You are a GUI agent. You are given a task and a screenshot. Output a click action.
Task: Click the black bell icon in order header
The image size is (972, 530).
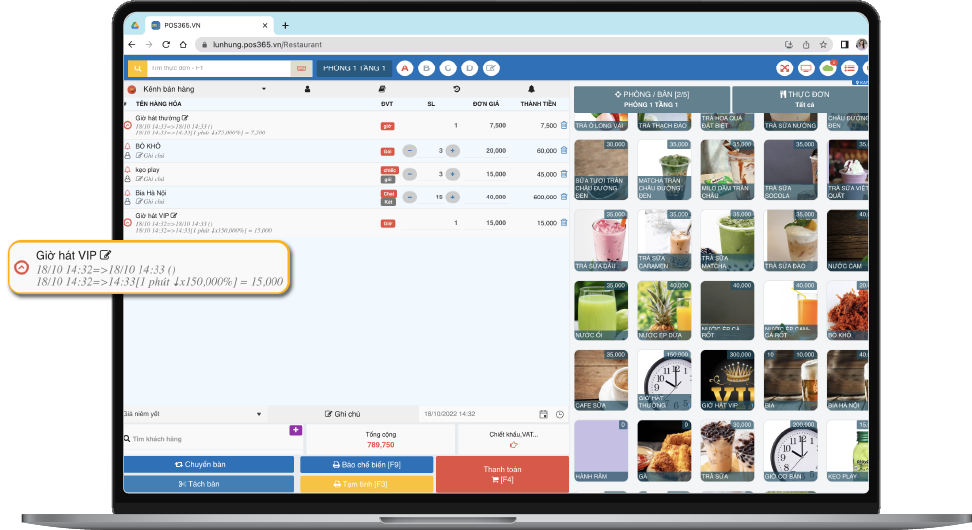pos(531,89)
